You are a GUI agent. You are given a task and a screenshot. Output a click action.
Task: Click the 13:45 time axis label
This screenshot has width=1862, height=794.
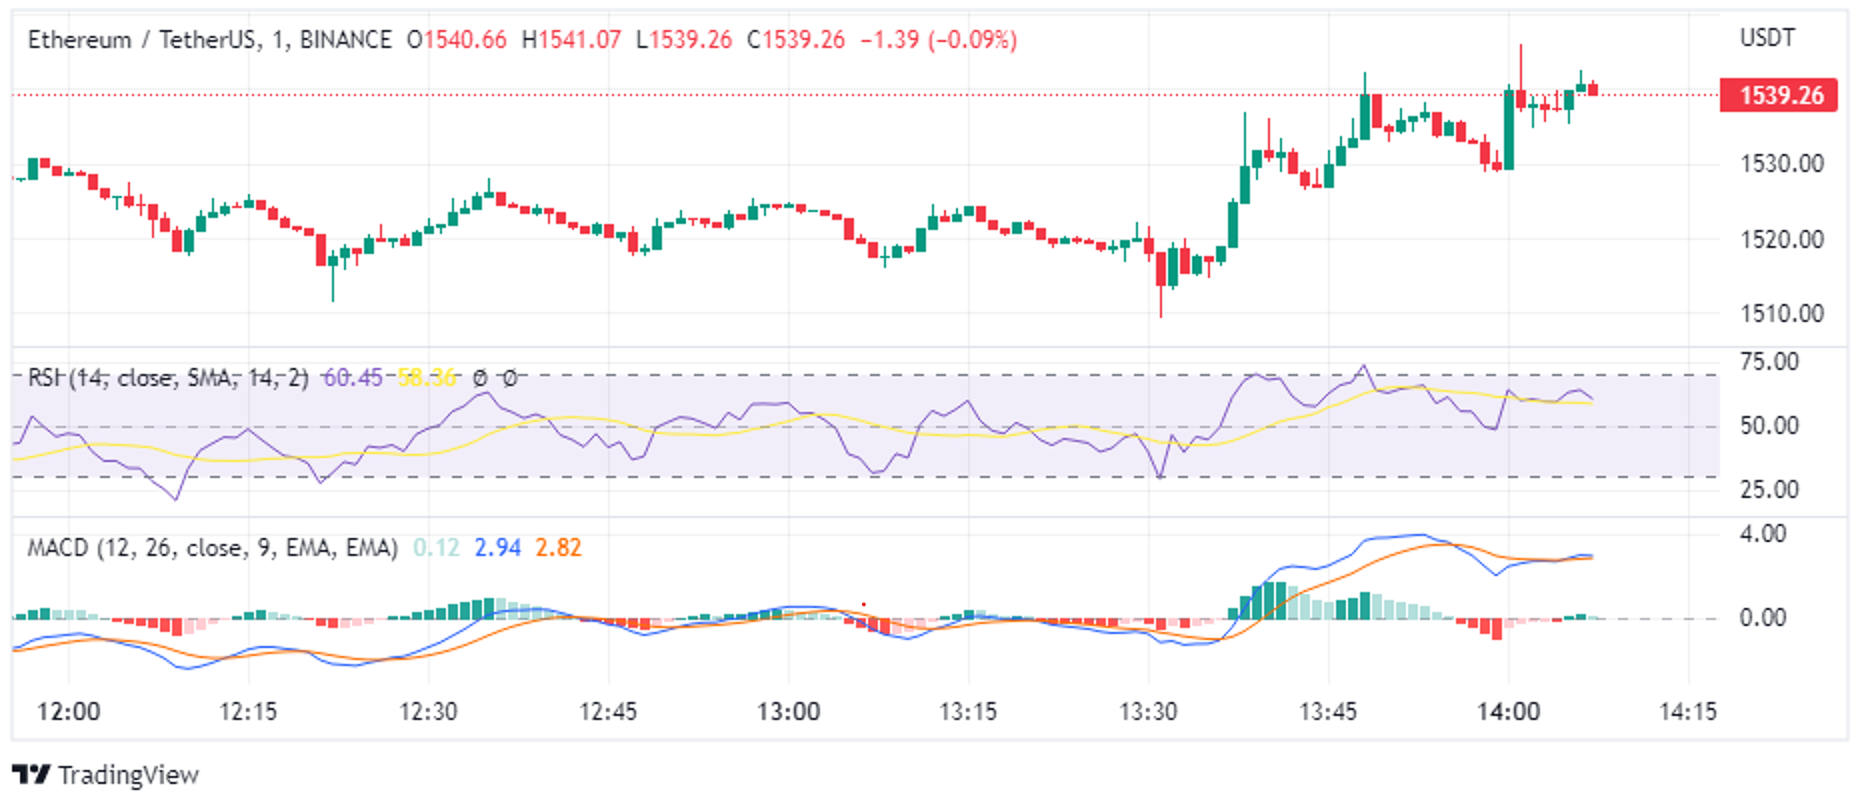click(x=1328, y=712)
